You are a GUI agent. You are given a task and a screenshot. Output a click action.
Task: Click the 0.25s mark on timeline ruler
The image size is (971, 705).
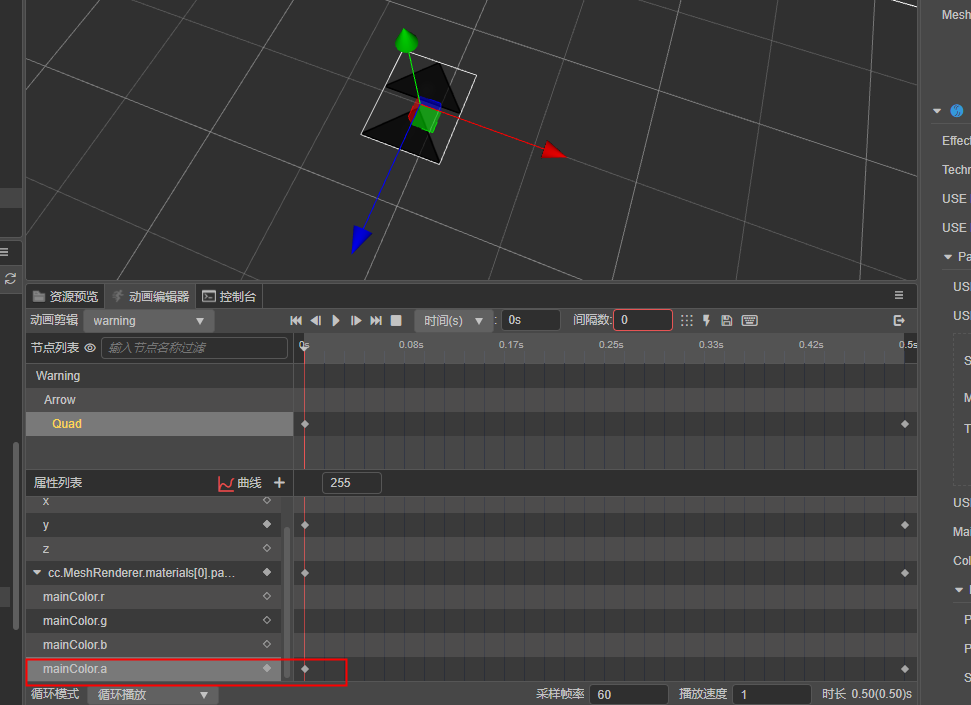(x=611, y=344)
